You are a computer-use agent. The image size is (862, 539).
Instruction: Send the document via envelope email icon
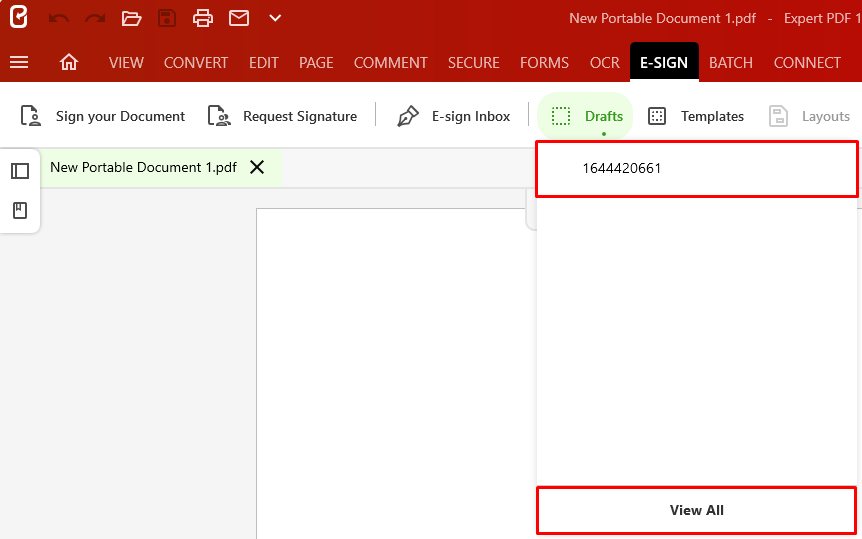click(x=239, y=18)
